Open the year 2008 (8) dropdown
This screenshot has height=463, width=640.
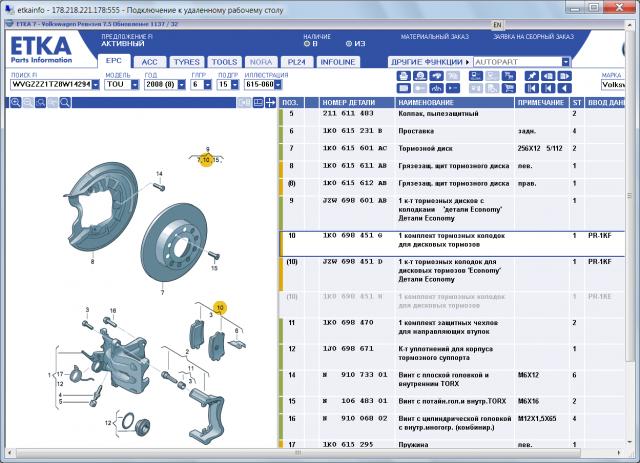point(182,85)
